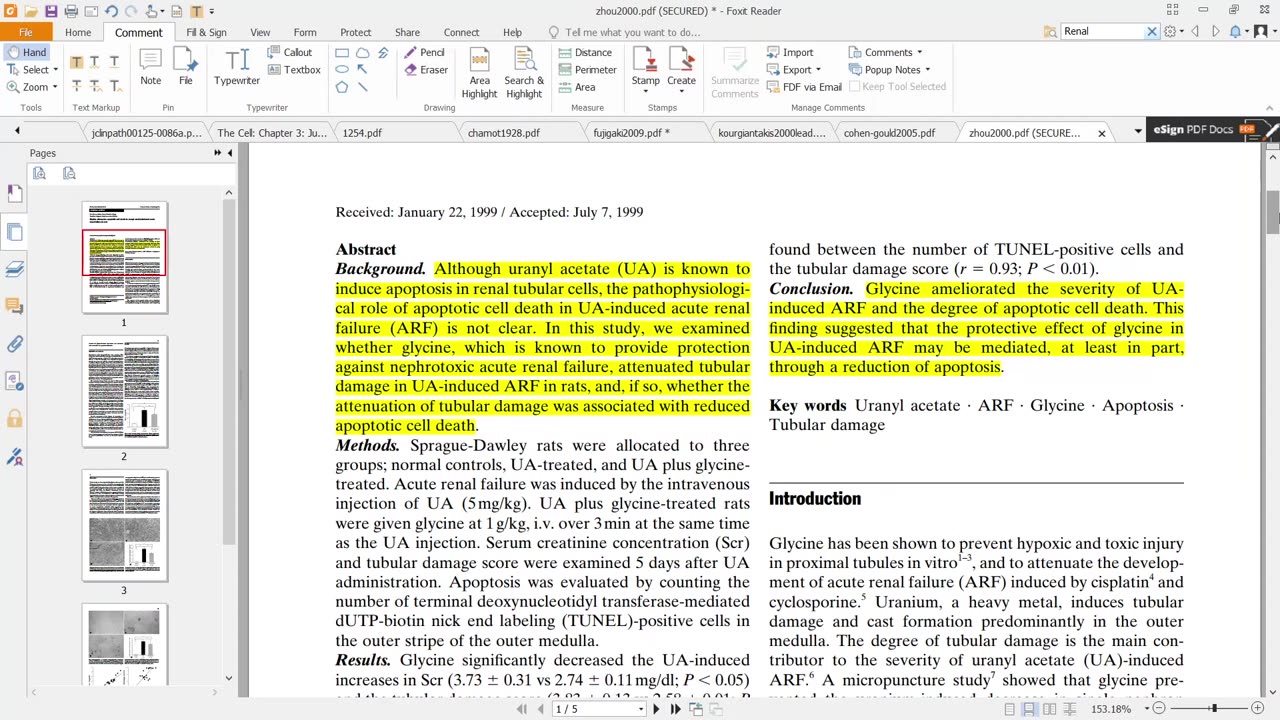This screenshot has width=1280, height=720.
Task: Activate the Typewriter tool
Action: point(237,66)
